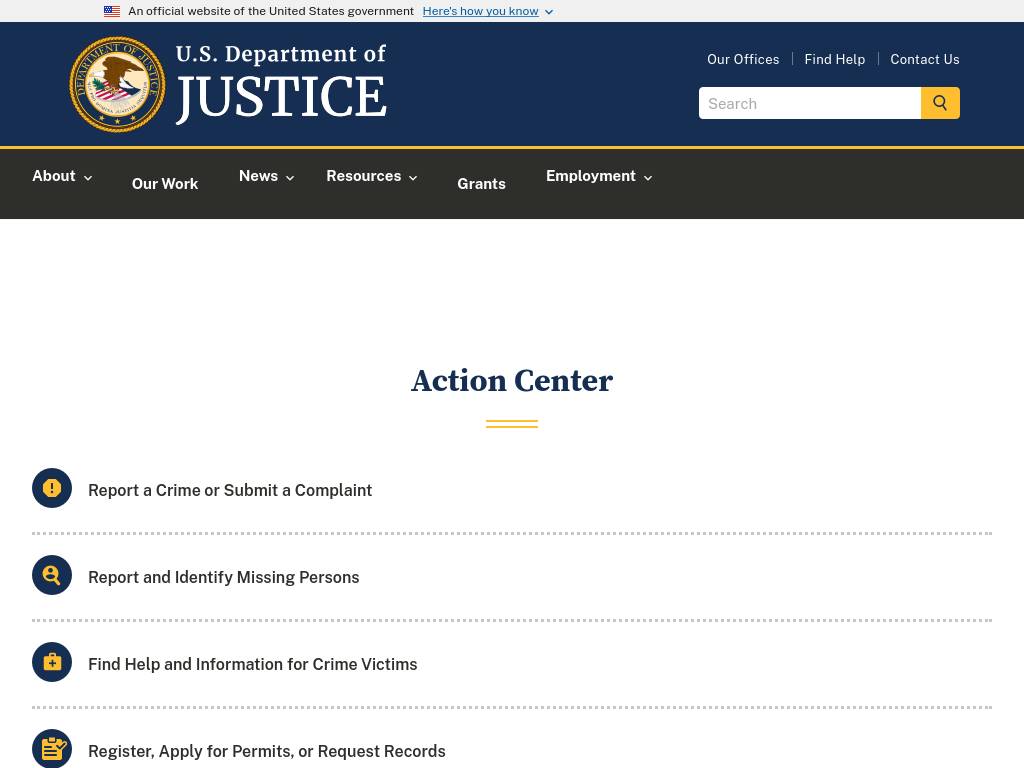Expand the Here's how you know chevron
The width and height of the screenshot is (1024, 768).
coord(549,12)
